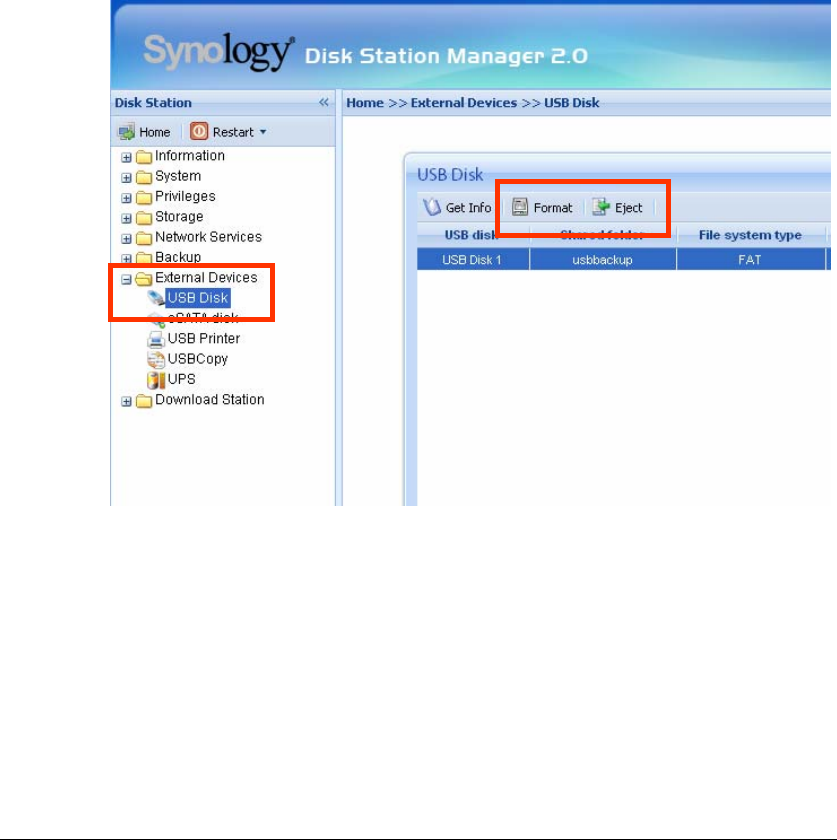Select External Devices in the tree
The height and width of the screenshot is (840, 837).
206,278
